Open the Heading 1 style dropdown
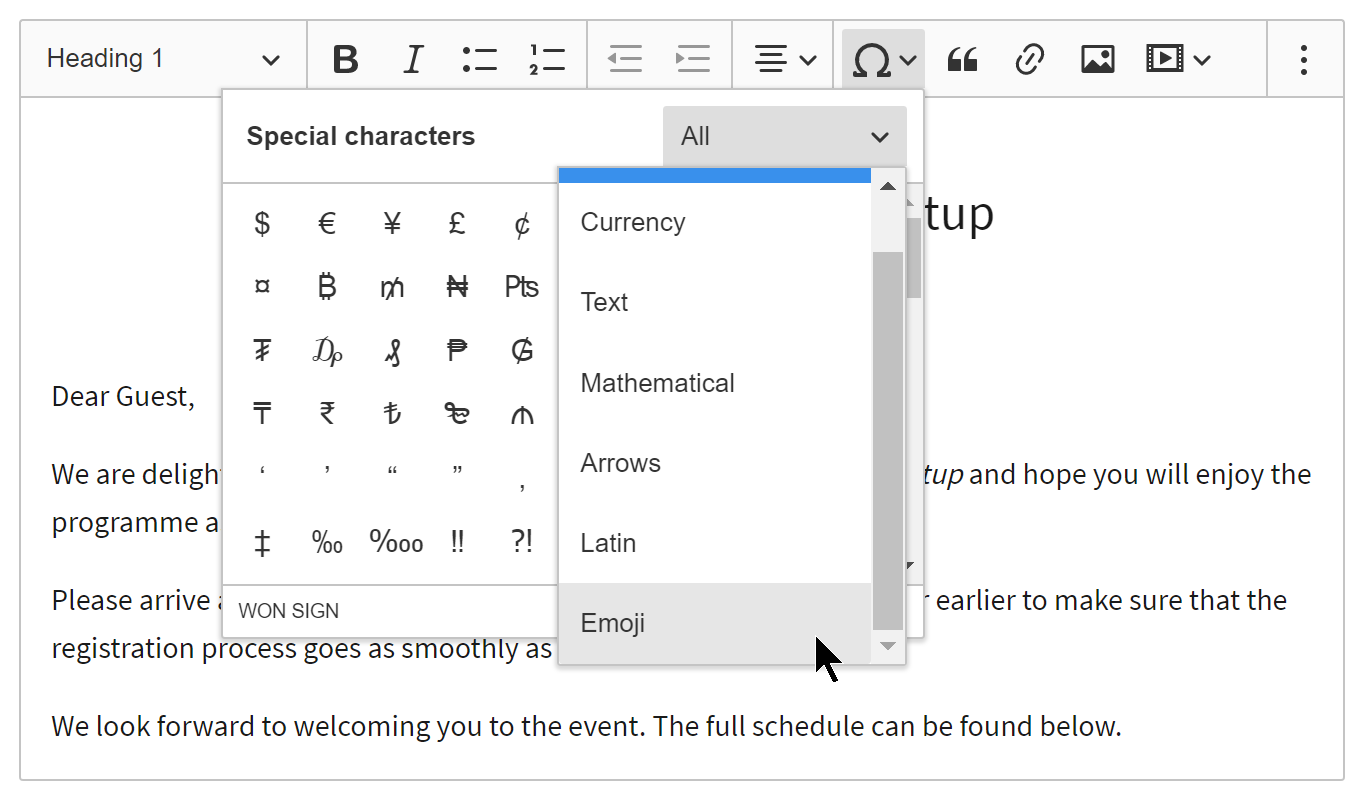This screenshot has width=1357, height=795. tap(164, 59)
